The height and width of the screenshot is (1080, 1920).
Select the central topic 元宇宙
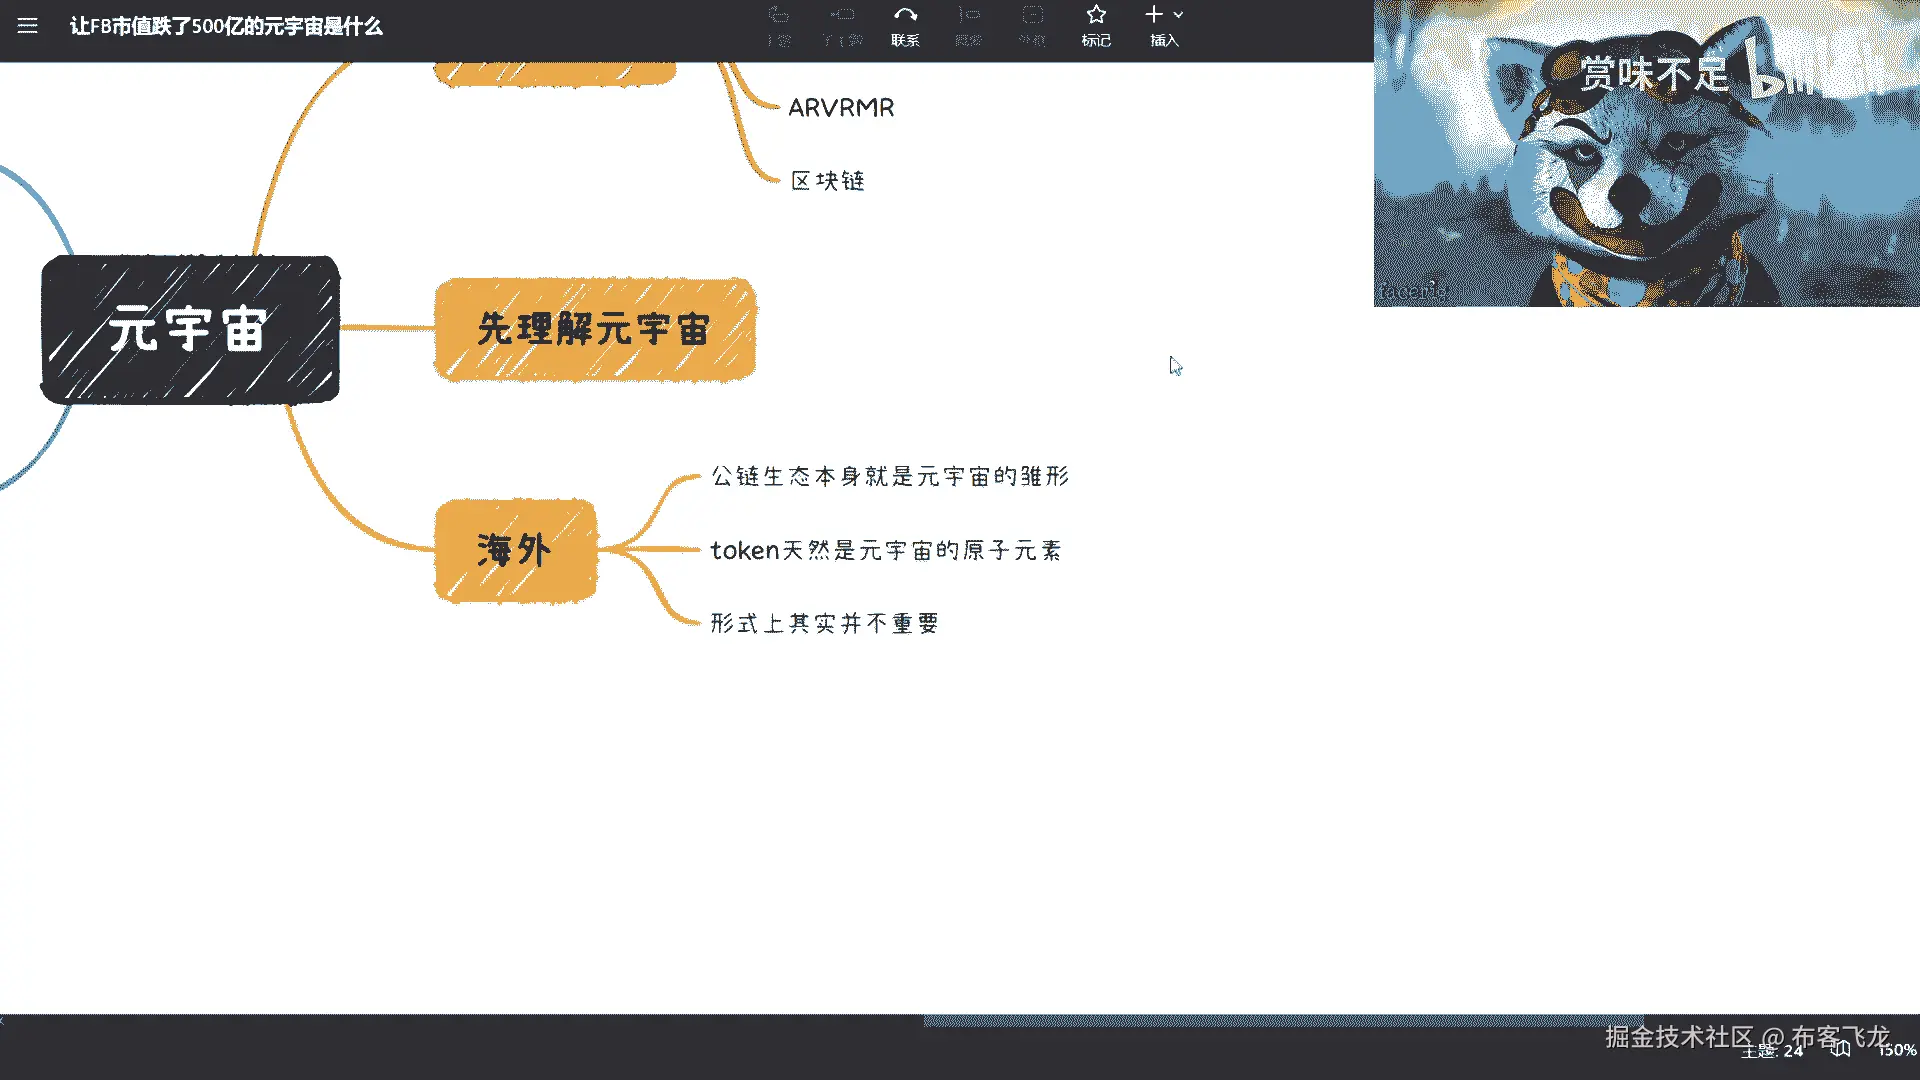point(190,330)
